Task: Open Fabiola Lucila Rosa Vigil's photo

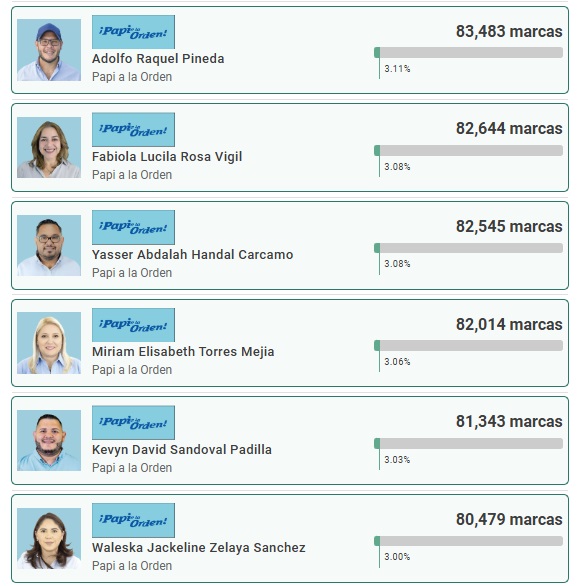Action: click(49, 147)
